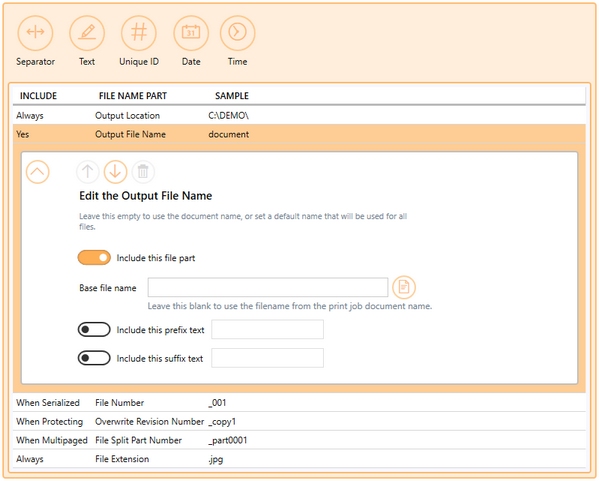Add a Separator file name part
599x481 pixels.
coord(35,33)
